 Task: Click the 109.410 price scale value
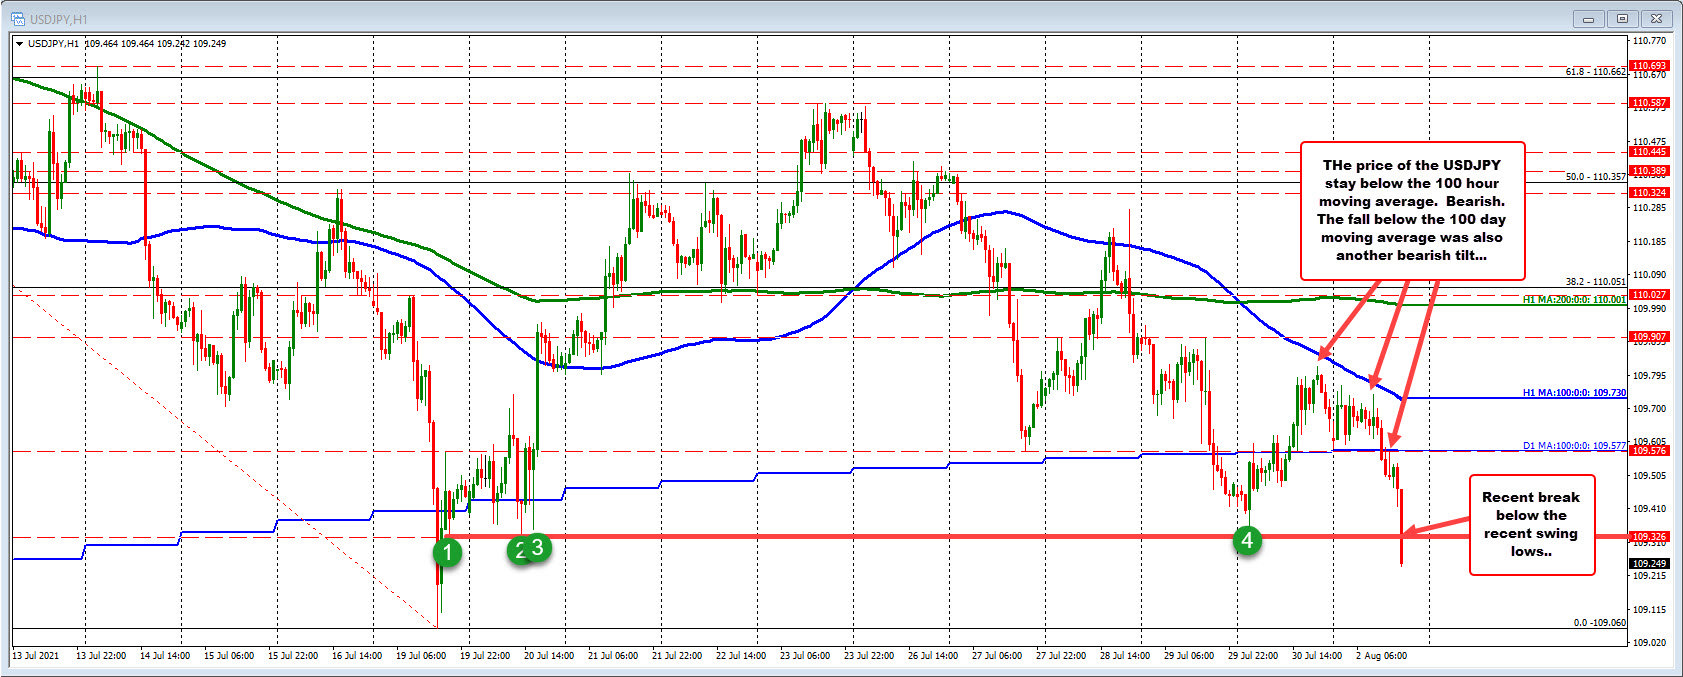click(x=1649, y=509)
